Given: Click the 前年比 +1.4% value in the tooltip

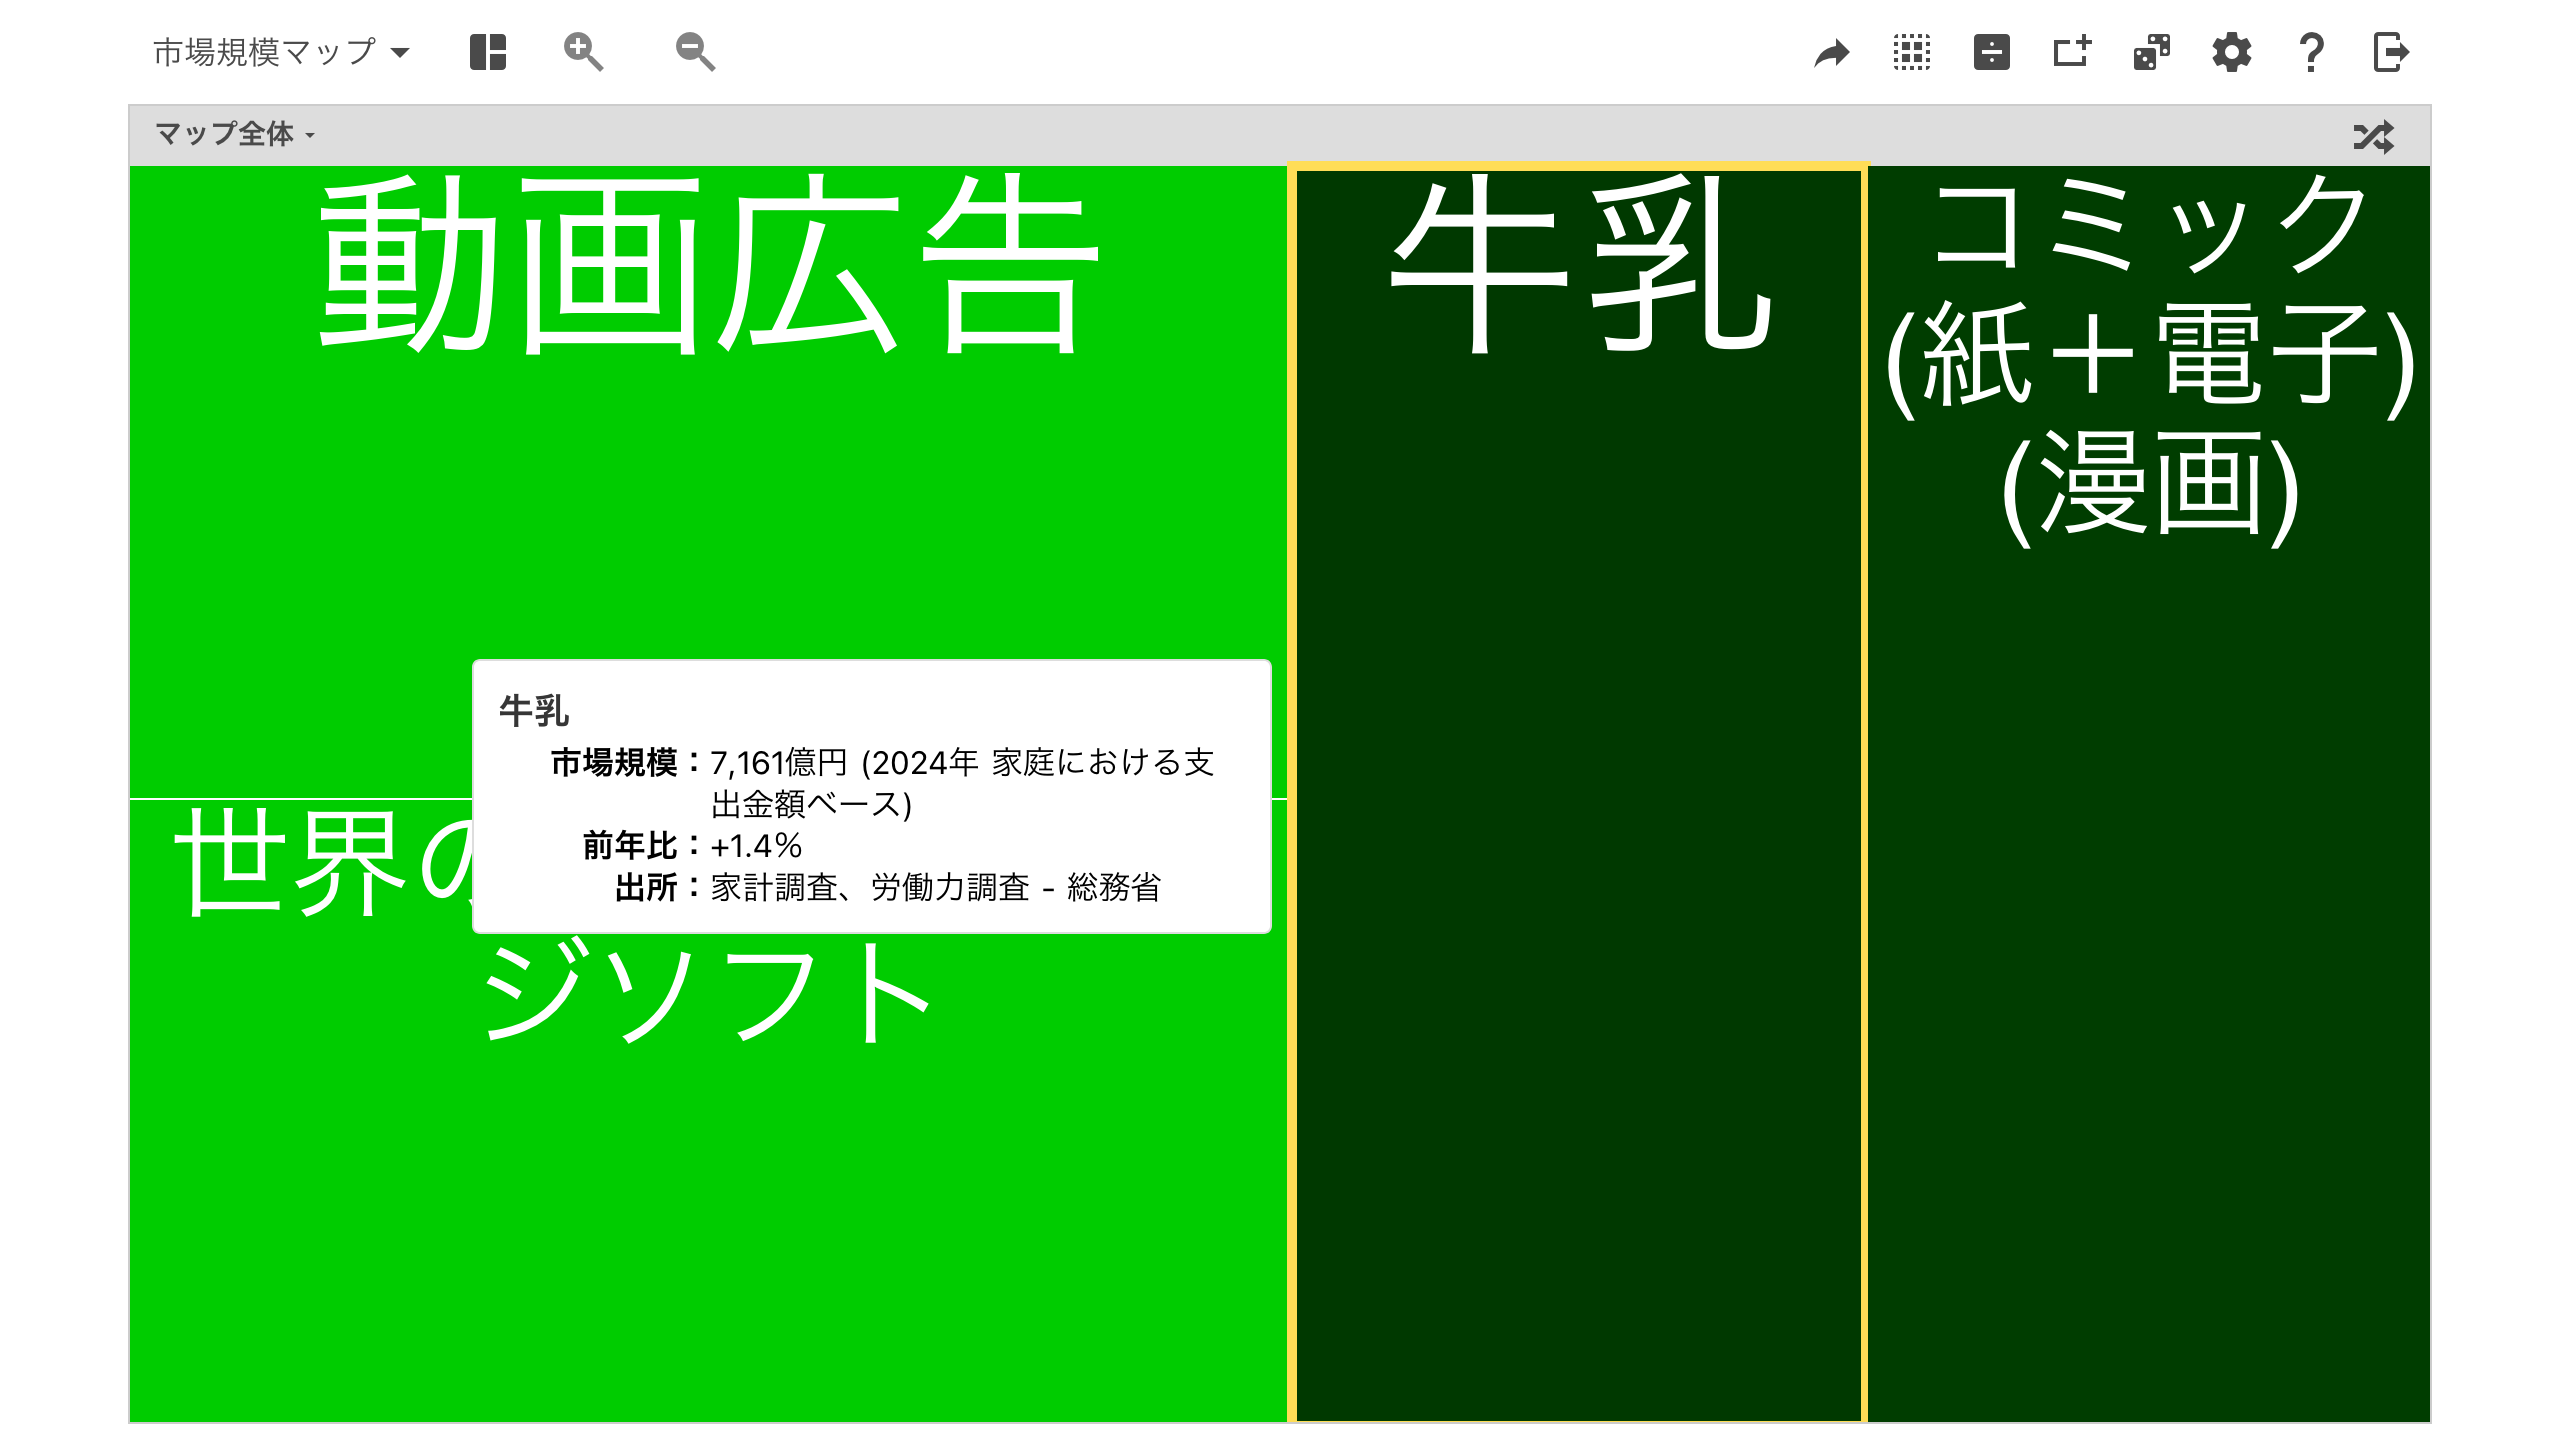Looking at the screenshot, I should pos(756,846).
